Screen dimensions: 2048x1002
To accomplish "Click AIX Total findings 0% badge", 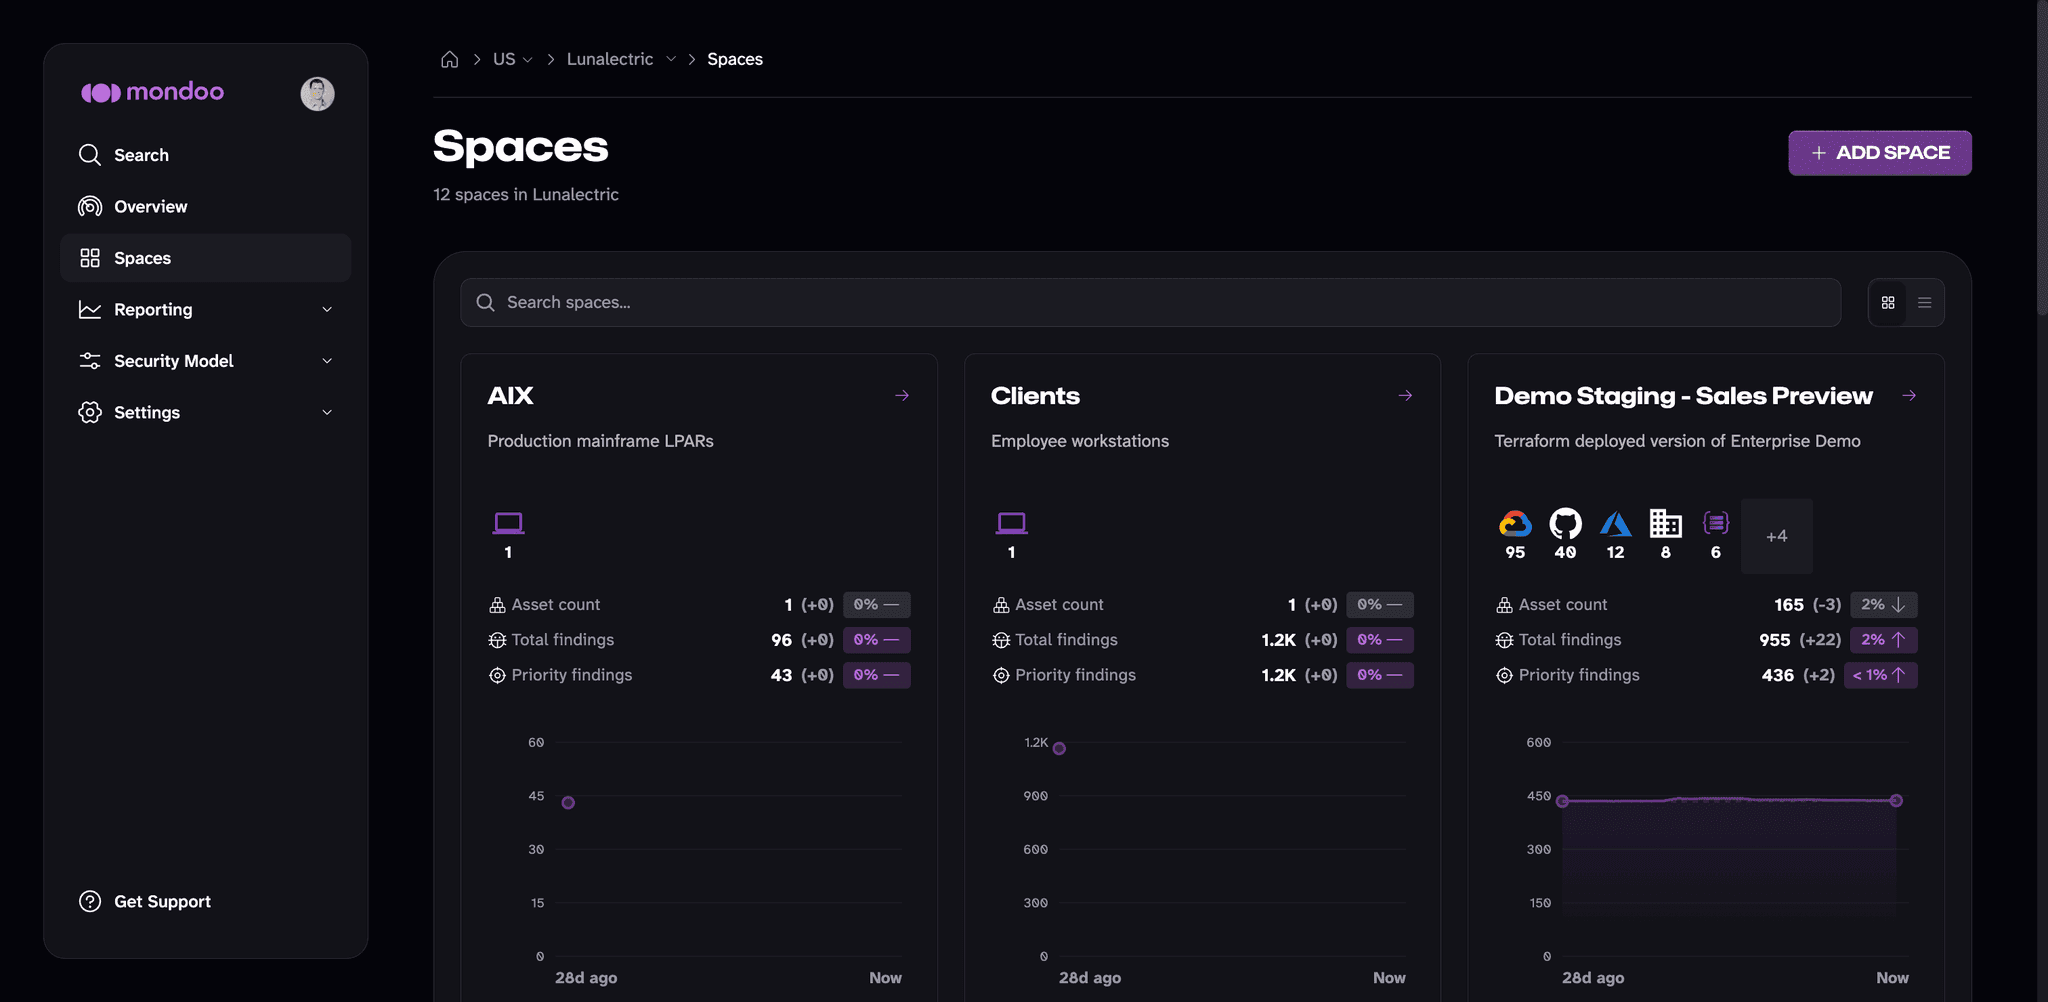I will click(876, 640).
